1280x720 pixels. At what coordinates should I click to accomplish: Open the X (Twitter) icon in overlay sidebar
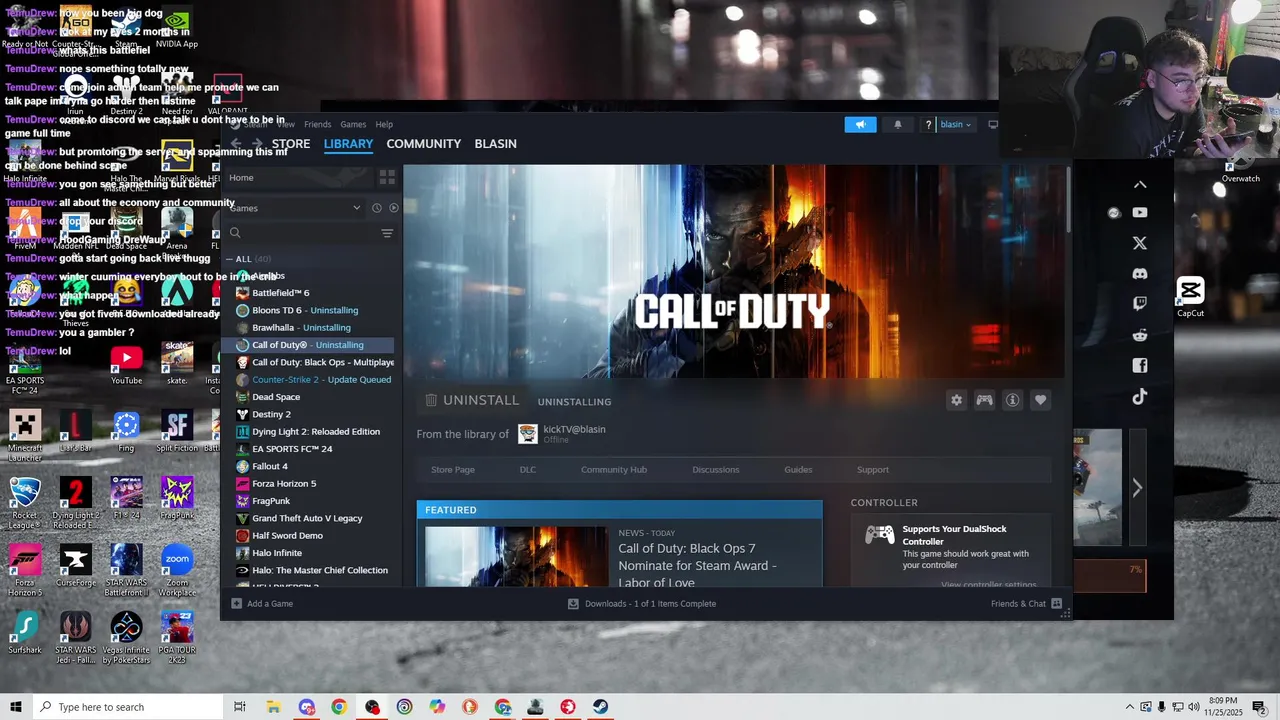(1140, 243)
